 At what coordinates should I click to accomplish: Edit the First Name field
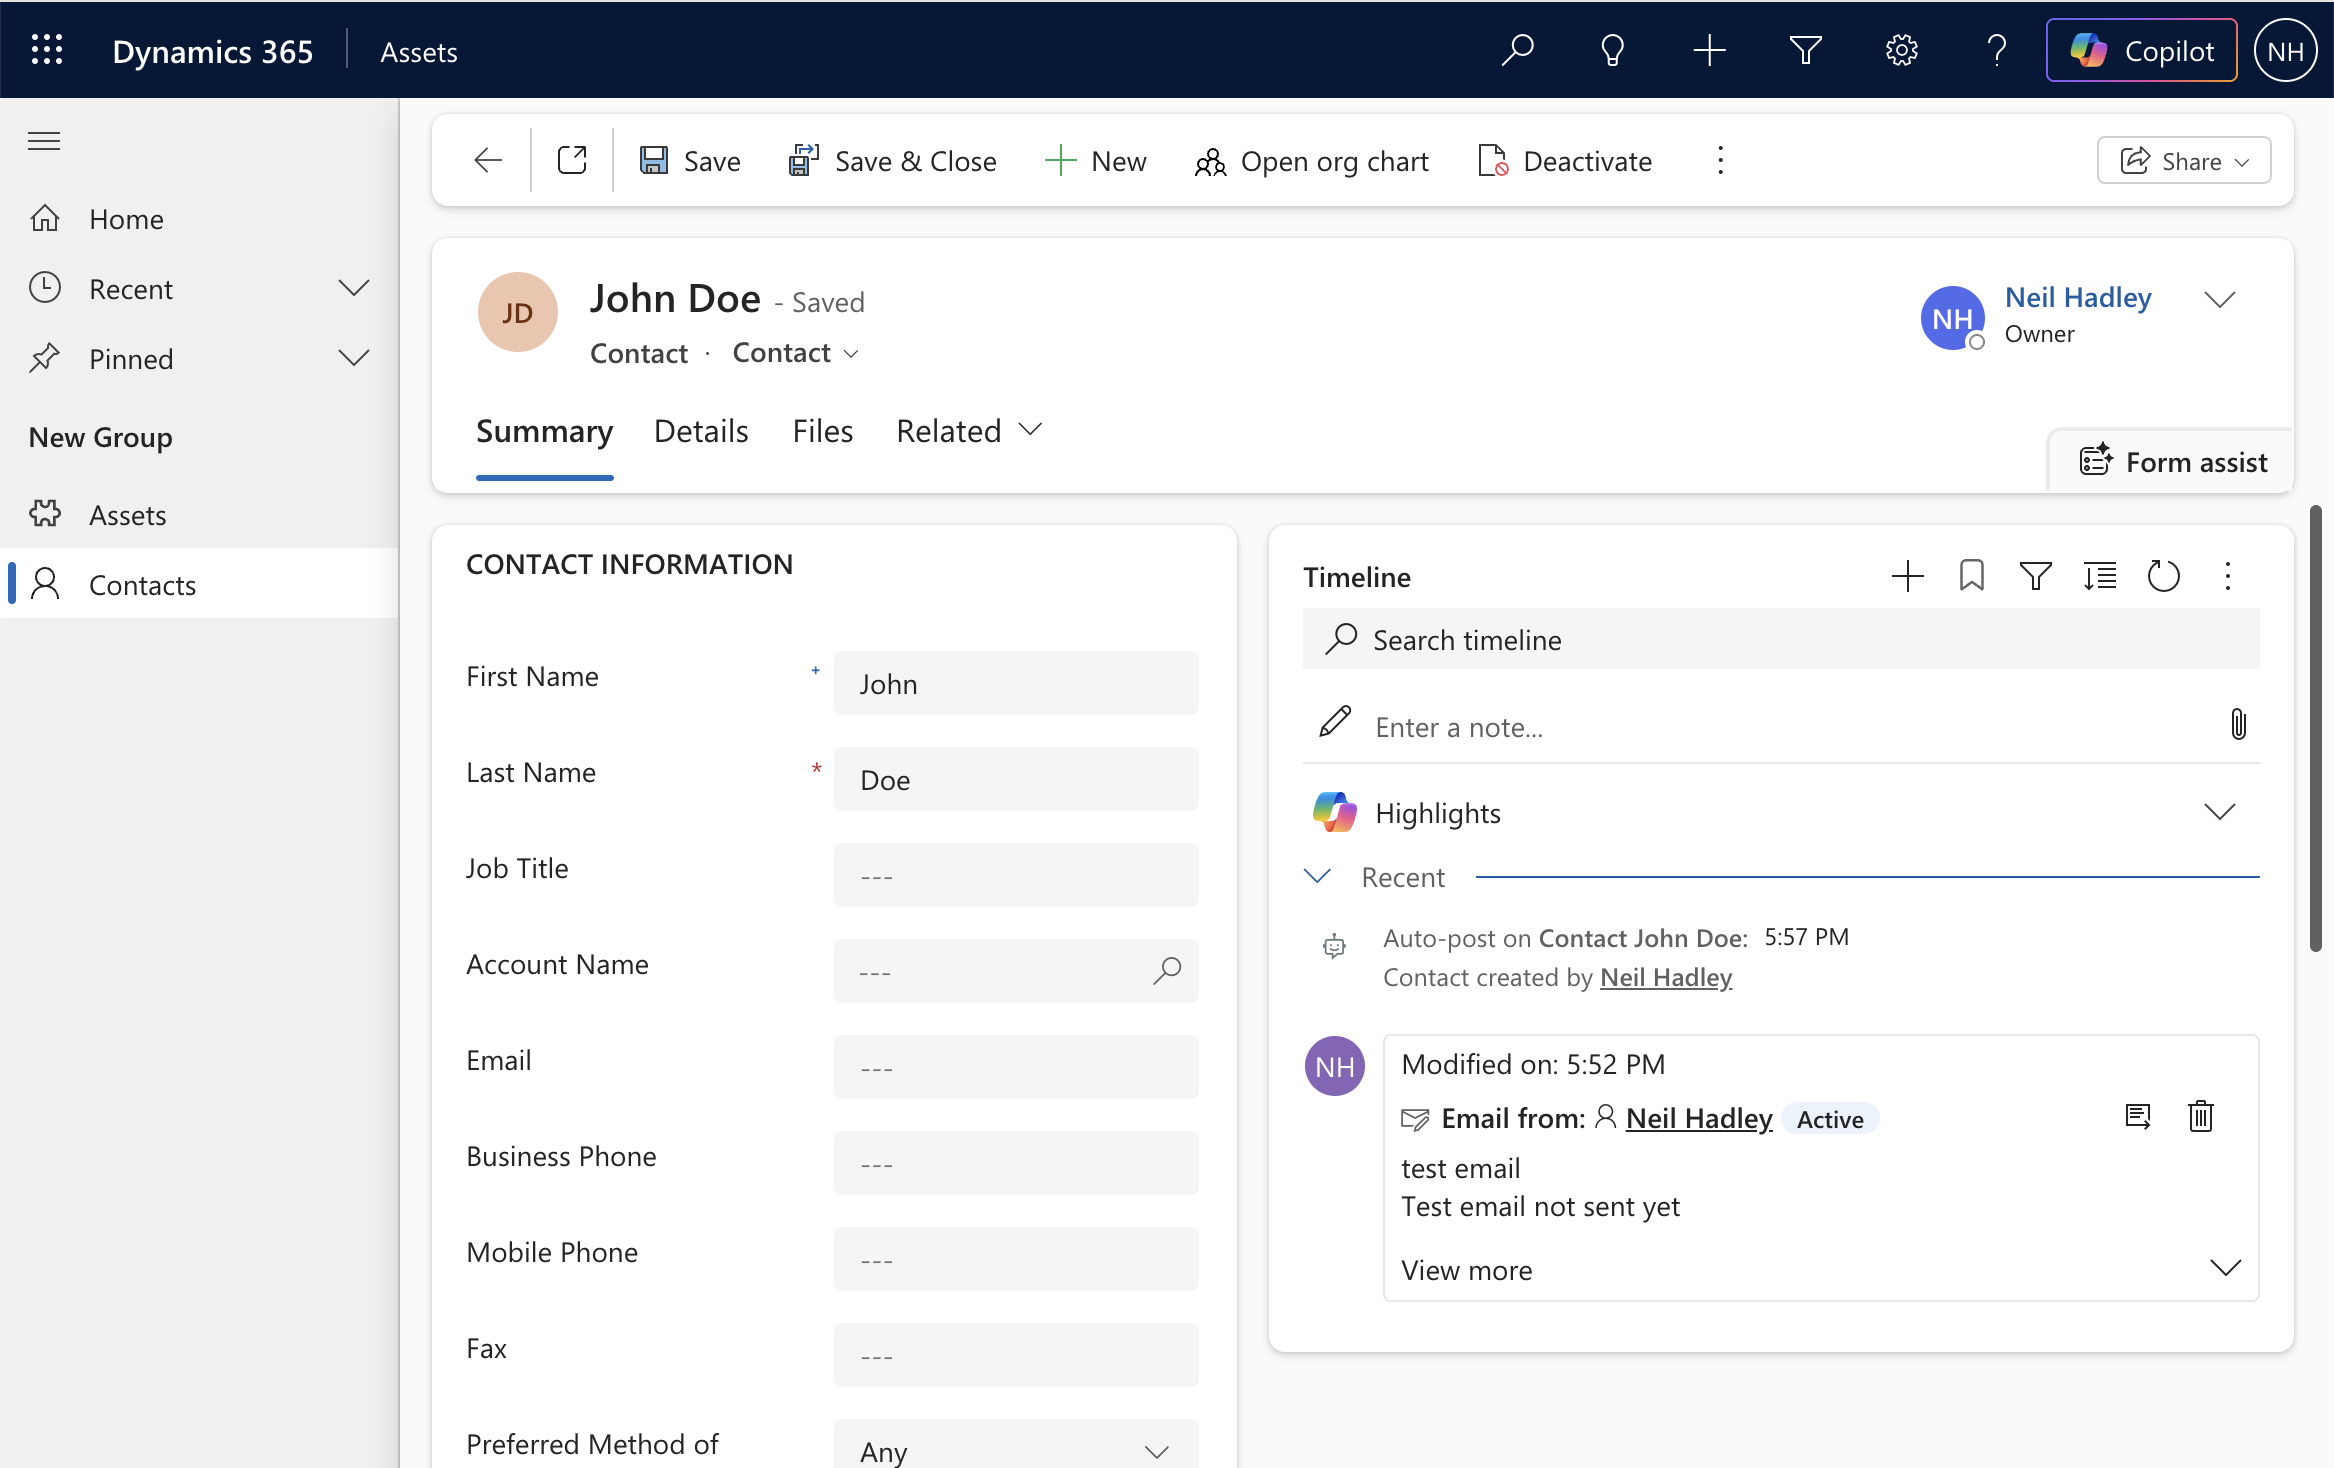(1016, 683)
